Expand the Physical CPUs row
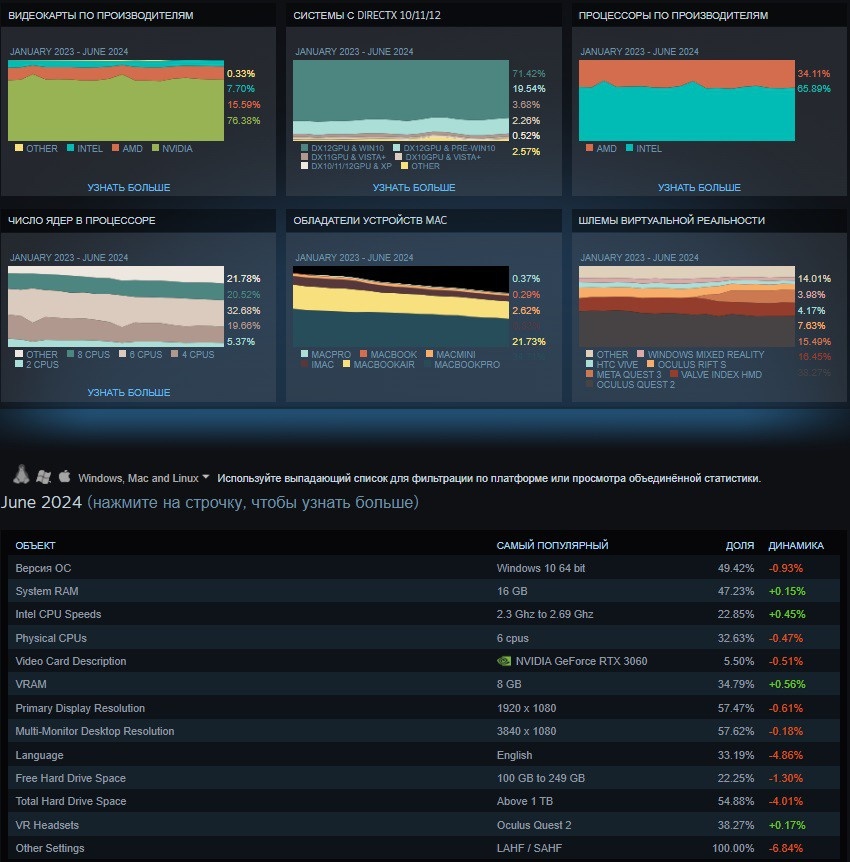Image resolution: width=850 pixels, height=862 pixels. tap(424, 638)
